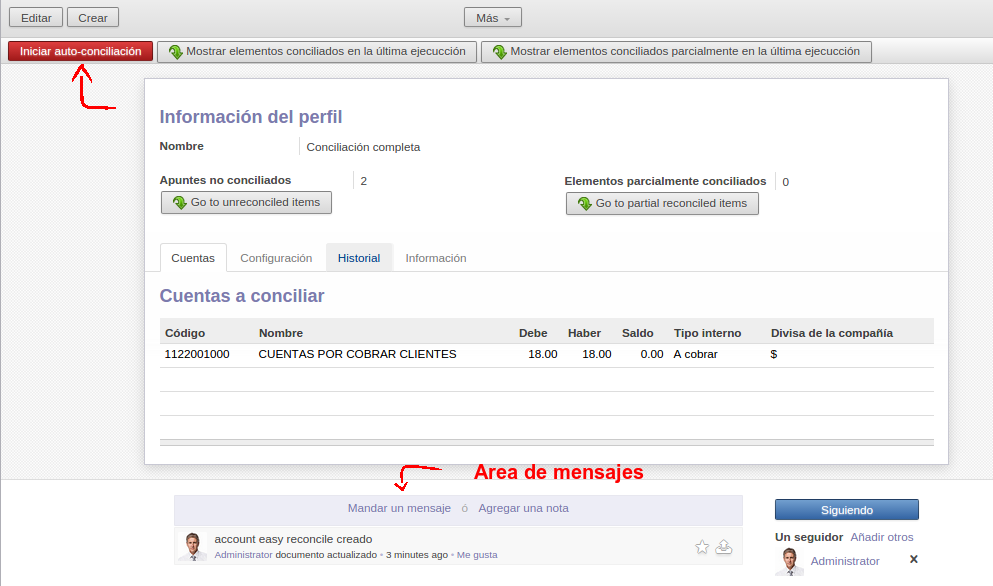
Task: Click the green arrow icon on parcialmente button
Action: (500, 52)
